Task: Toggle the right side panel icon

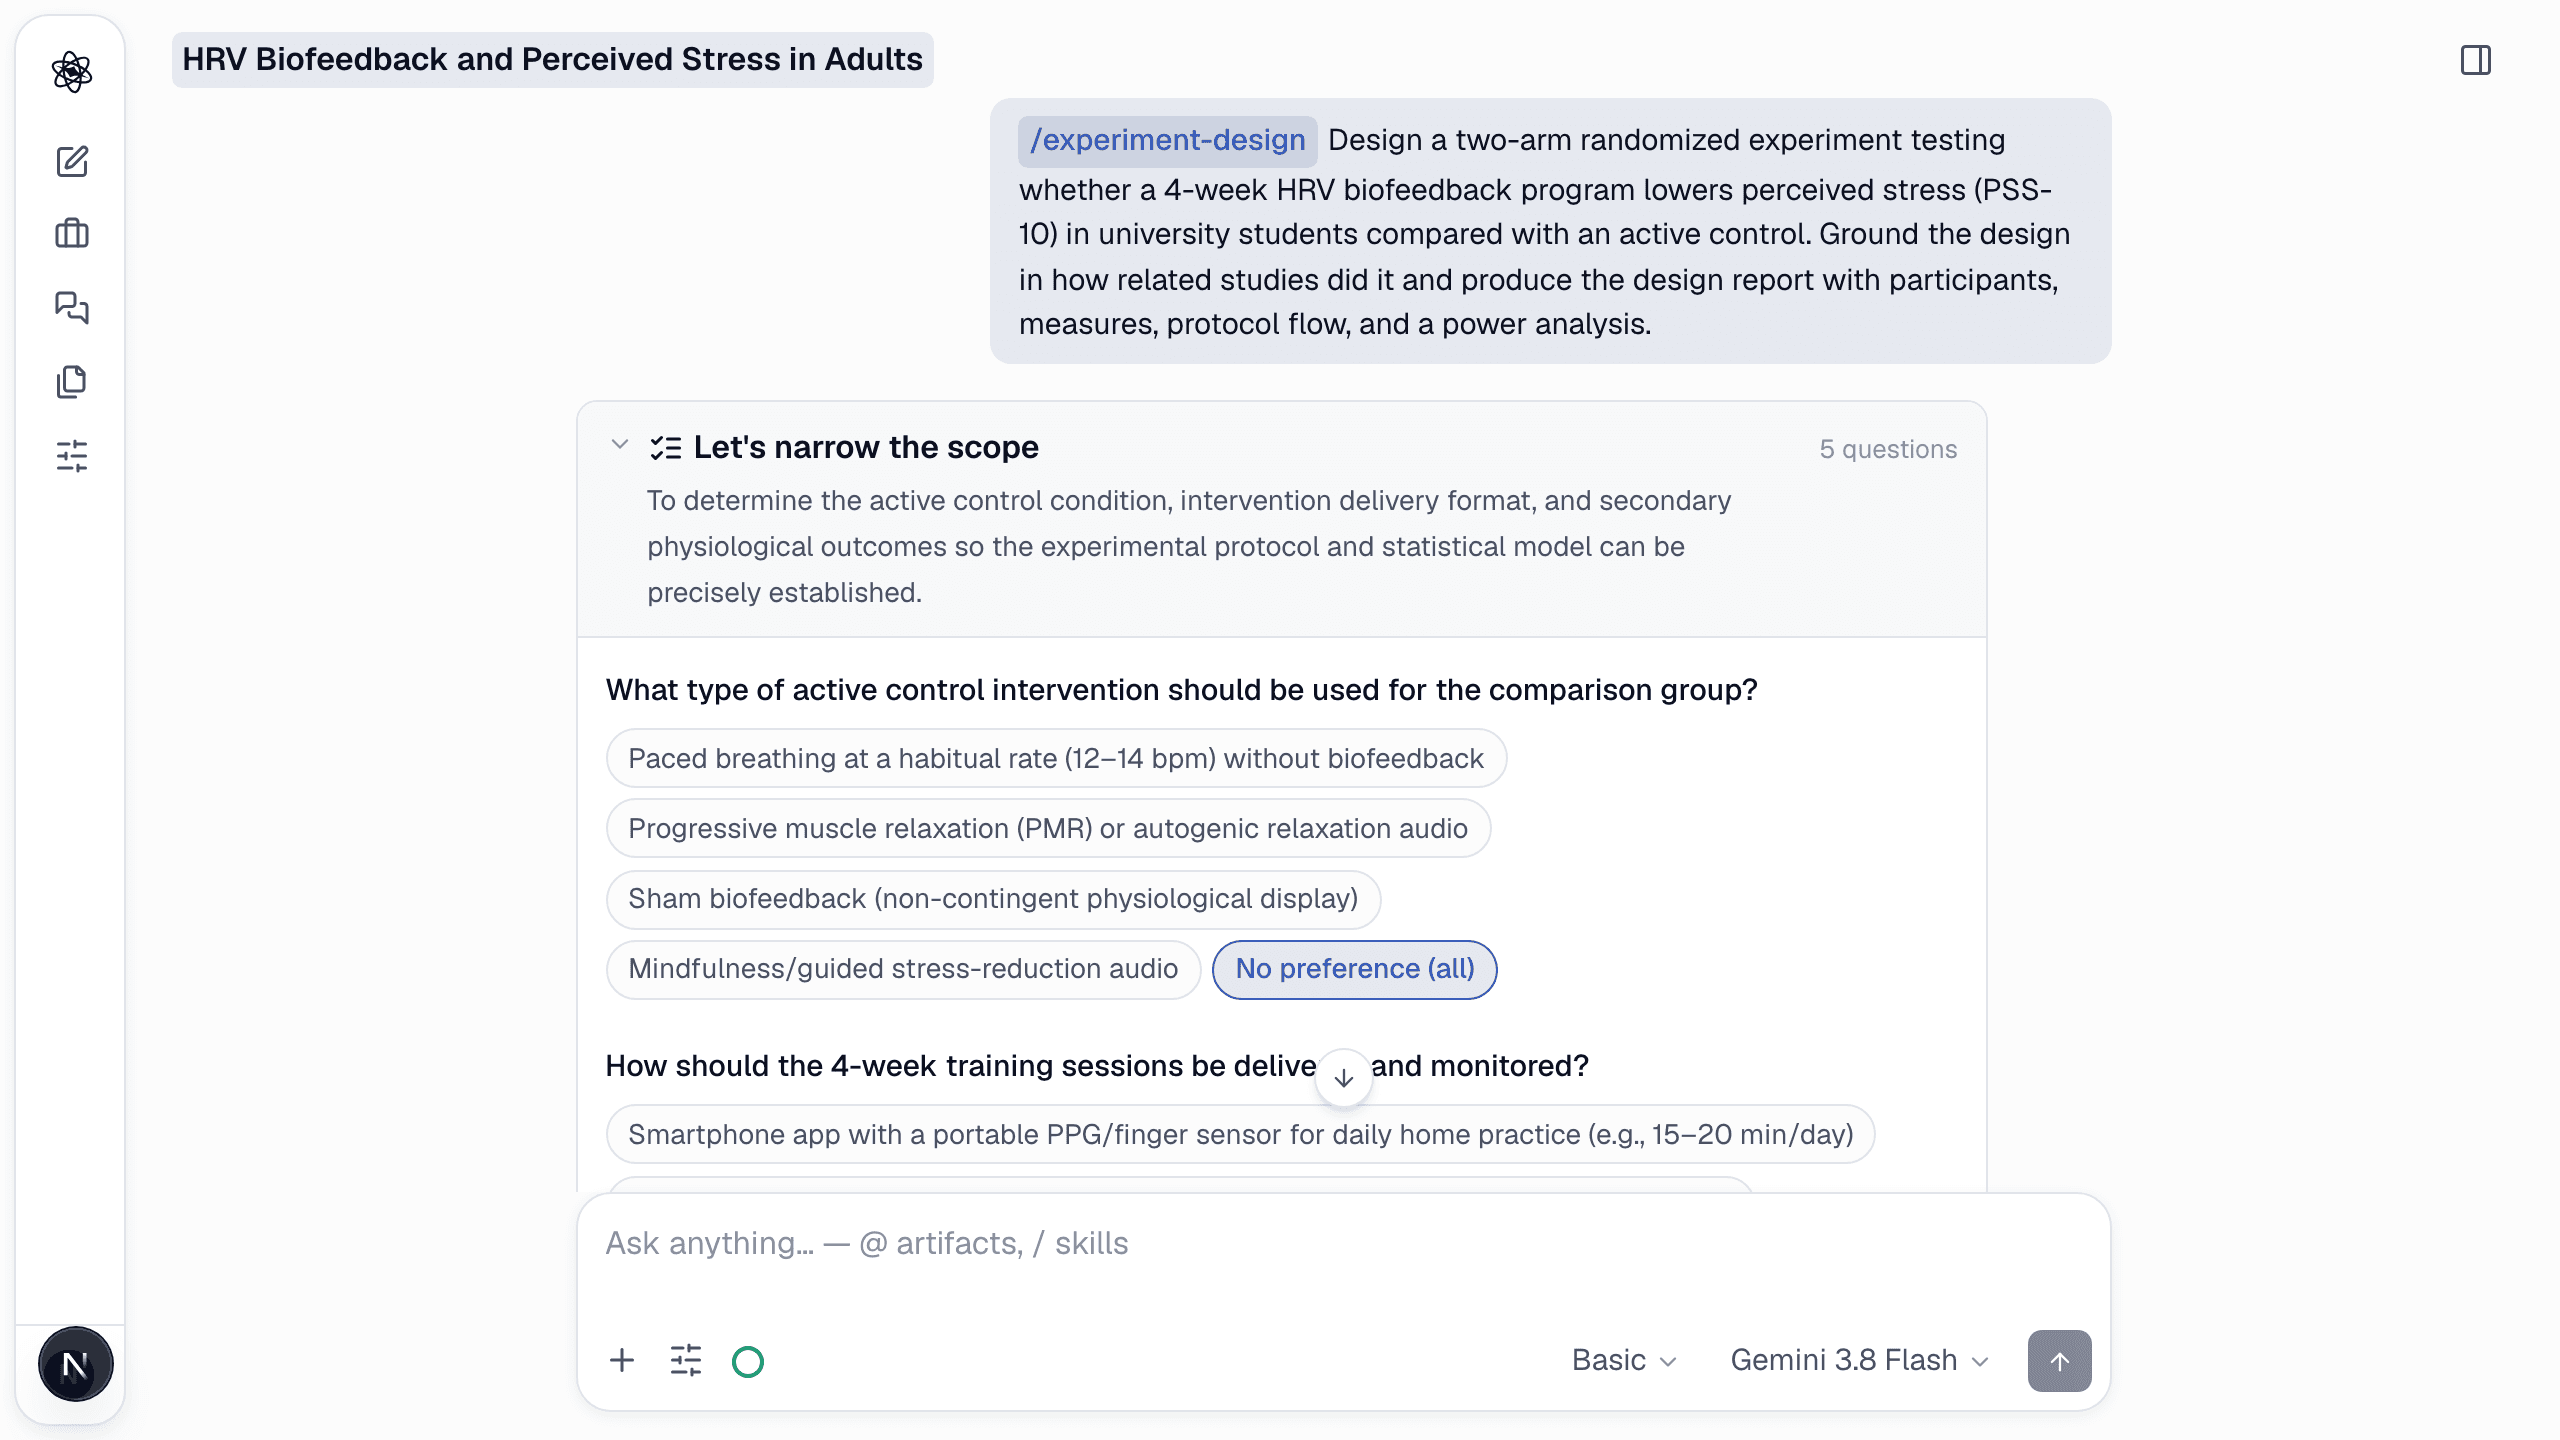Action: (x=2476, y=60)
